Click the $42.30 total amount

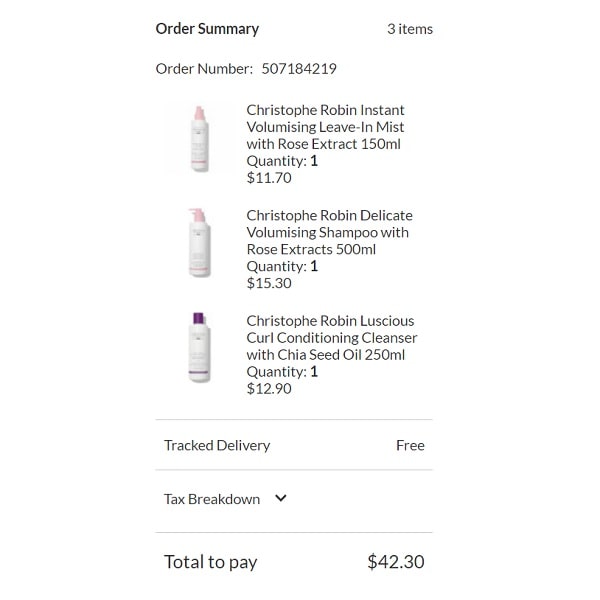(396, 562)
